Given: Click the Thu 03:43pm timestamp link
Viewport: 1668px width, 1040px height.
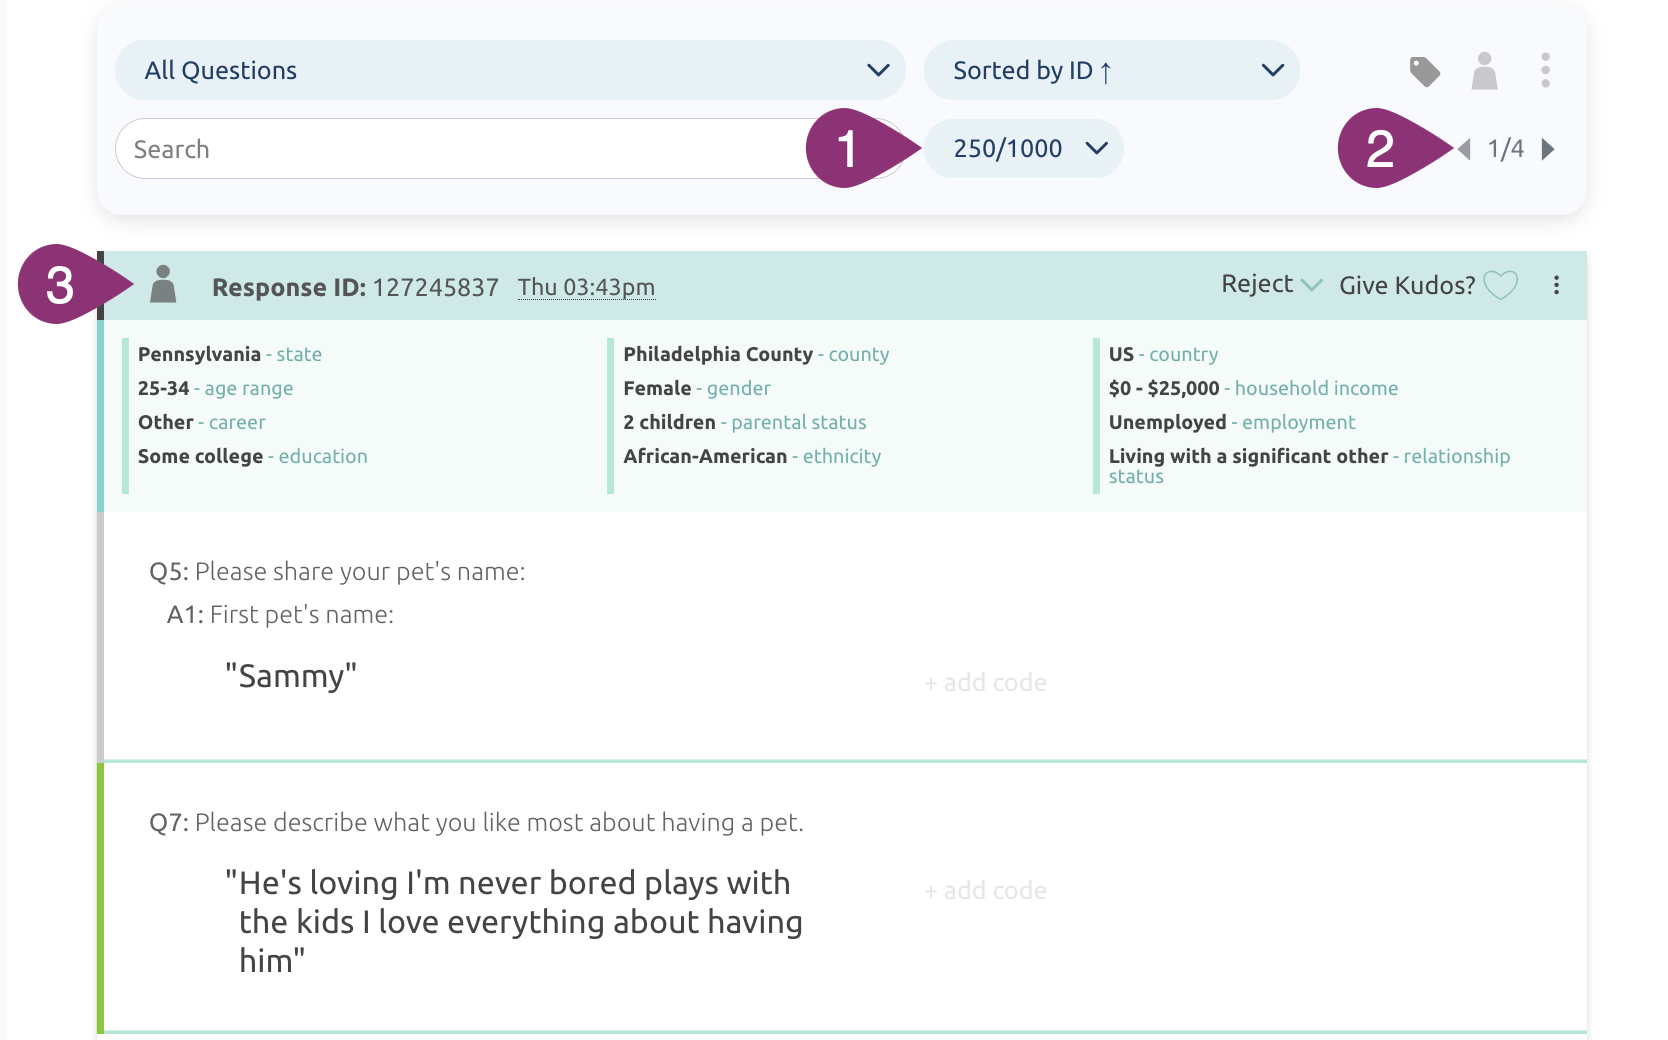Looking at the screenshot, I should [586, 287].
